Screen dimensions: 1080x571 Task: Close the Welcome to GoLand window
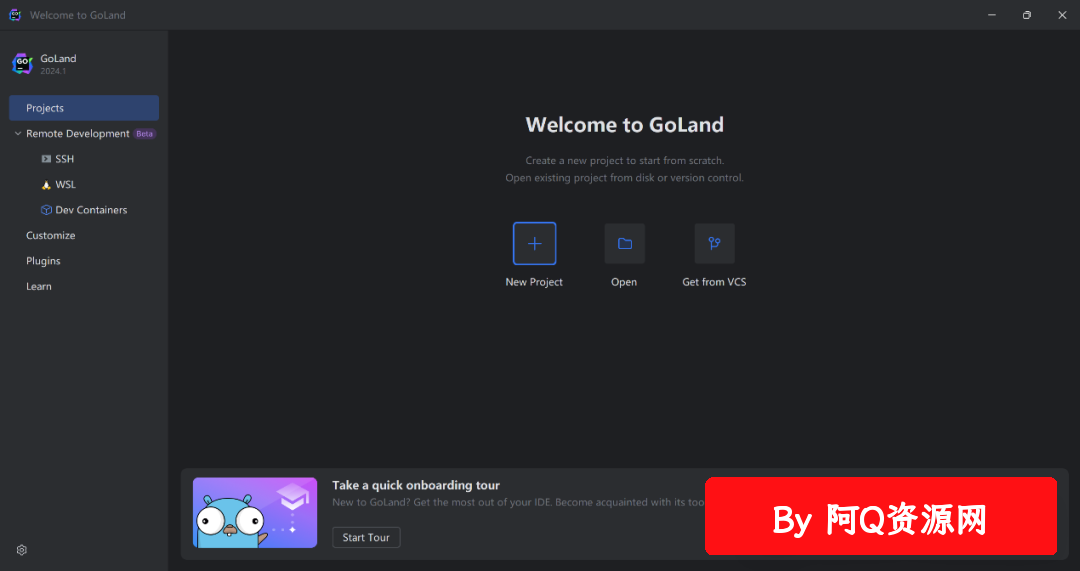click(x=1062, y=15)
